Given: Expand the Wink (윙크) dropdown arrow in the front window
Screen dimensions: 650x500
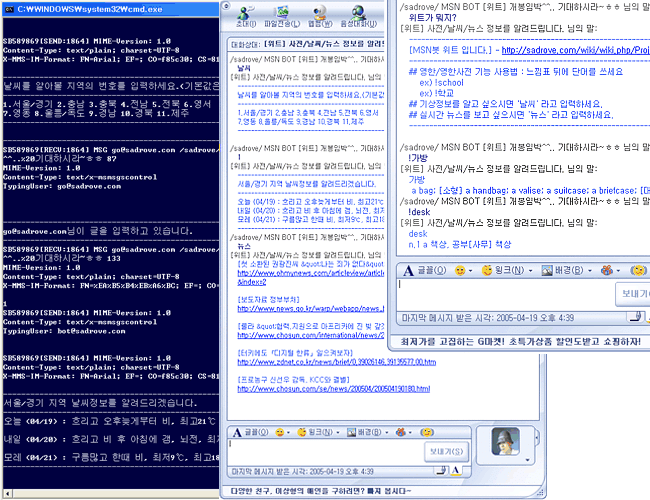Looking at the screenshot, I should 531,271.
